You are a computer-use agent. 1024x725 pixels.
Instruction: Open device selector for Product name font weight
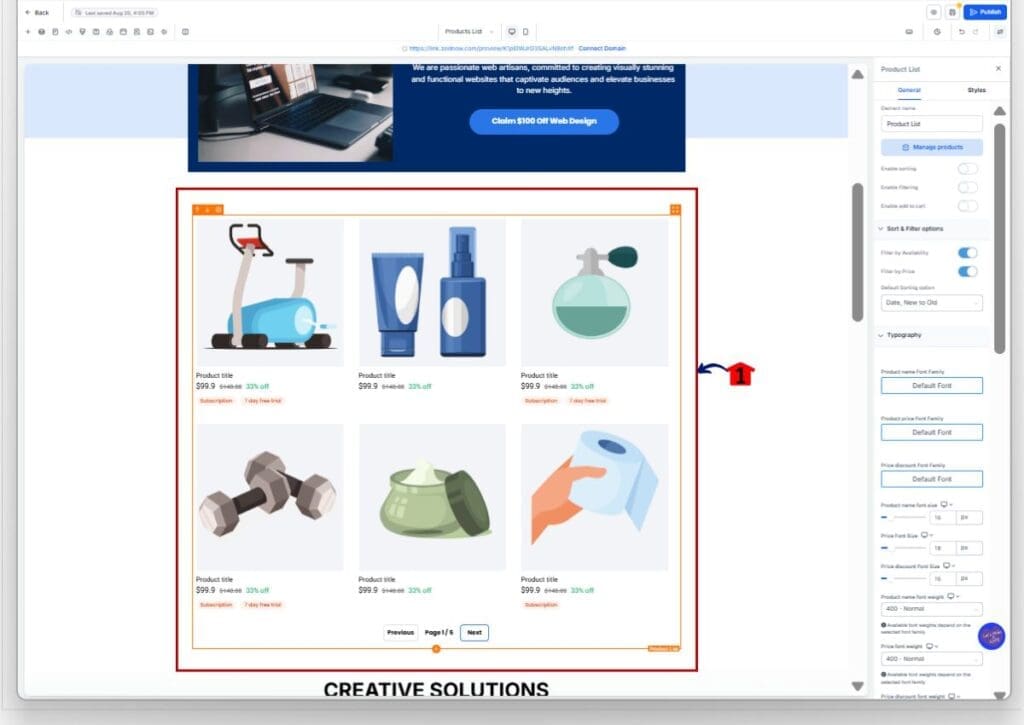952,597
